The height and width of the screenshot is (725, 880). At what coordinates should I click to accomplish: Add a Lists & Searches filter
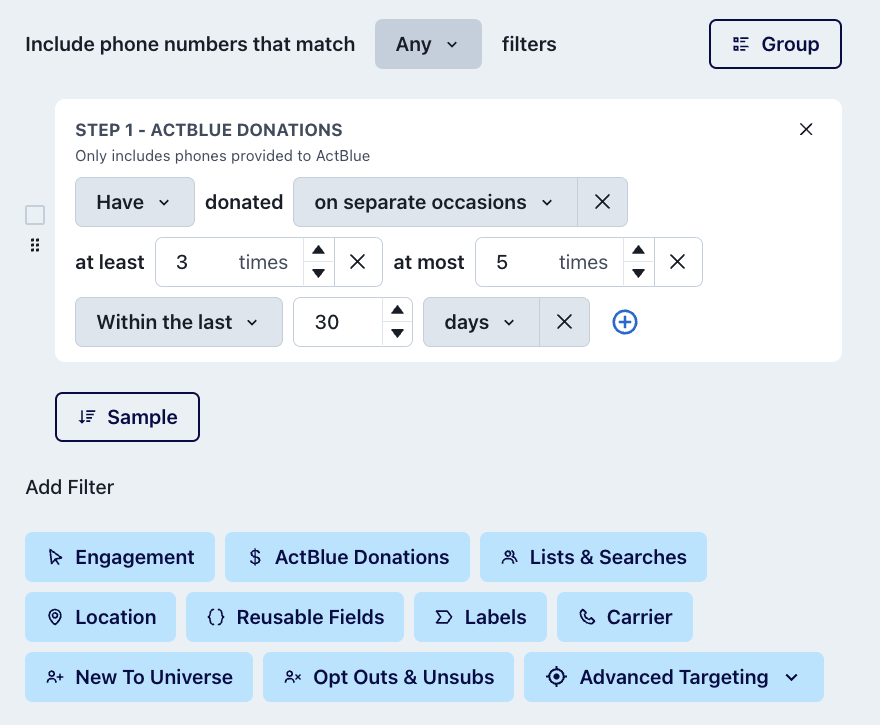pos(593,557)
